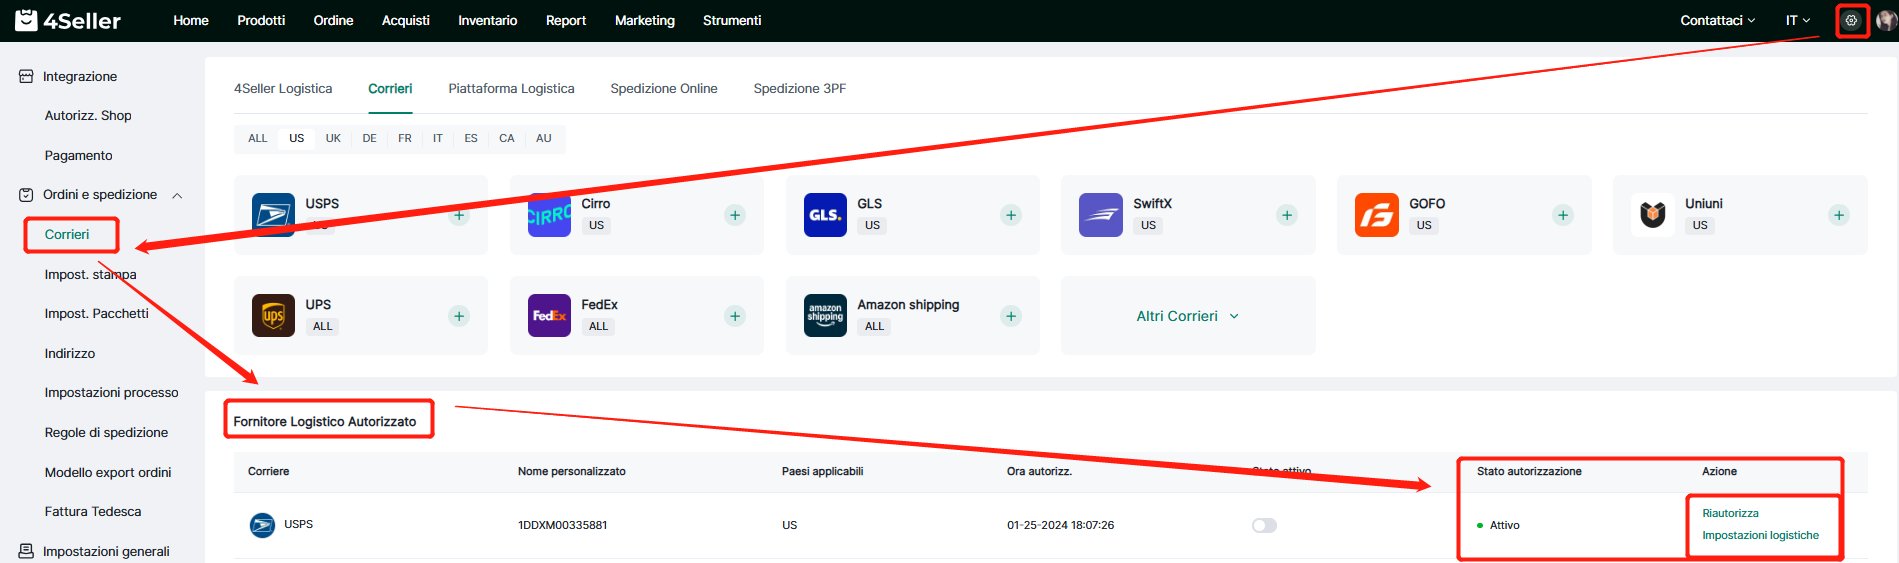This screenshot has height=563, width=1899.
Task: Select the US country filter
Action: [297, 138]
